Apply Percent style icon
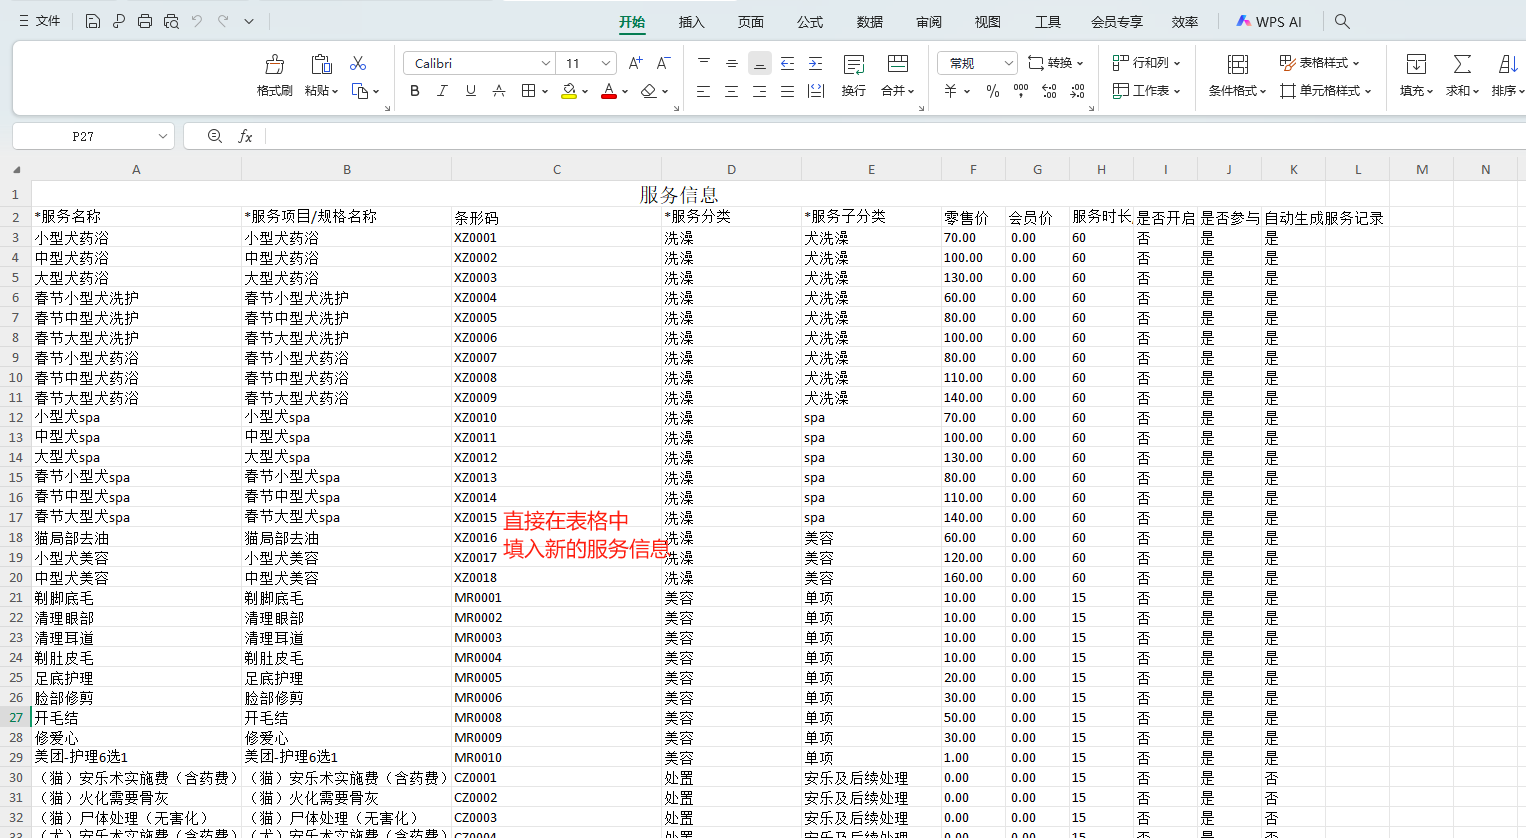 tap(992, 91)
